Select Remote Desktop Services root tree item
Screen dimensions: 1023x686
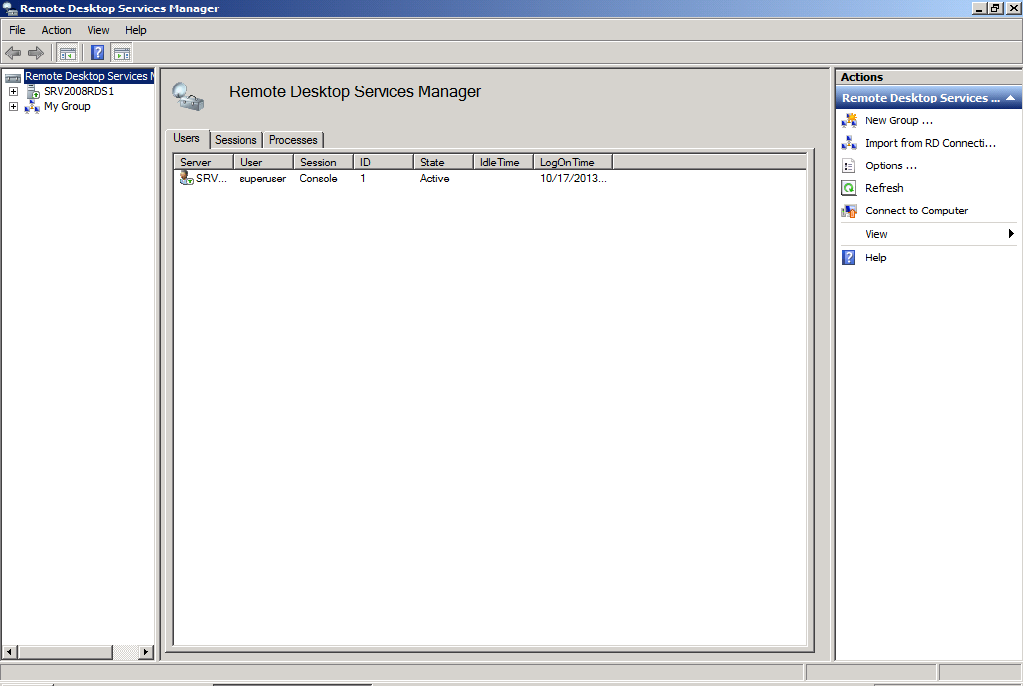(x=89, y=76)
